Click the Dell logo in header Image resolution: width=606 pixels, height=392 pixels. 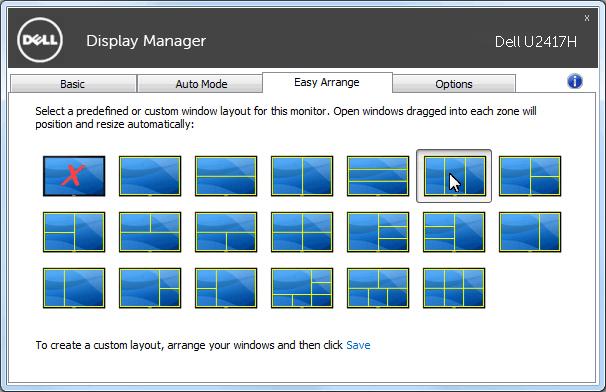click(40, 40)
